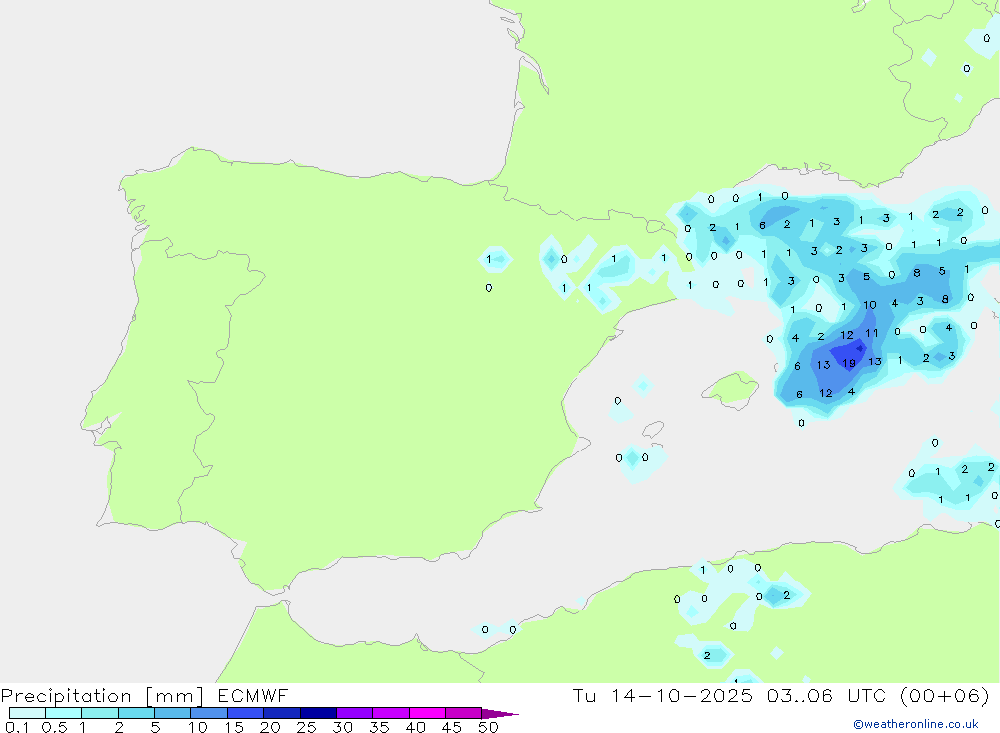
Task: Select the 5 to 10 mm legend swatch
Action: pyautogui.click(x=173, y=713)
